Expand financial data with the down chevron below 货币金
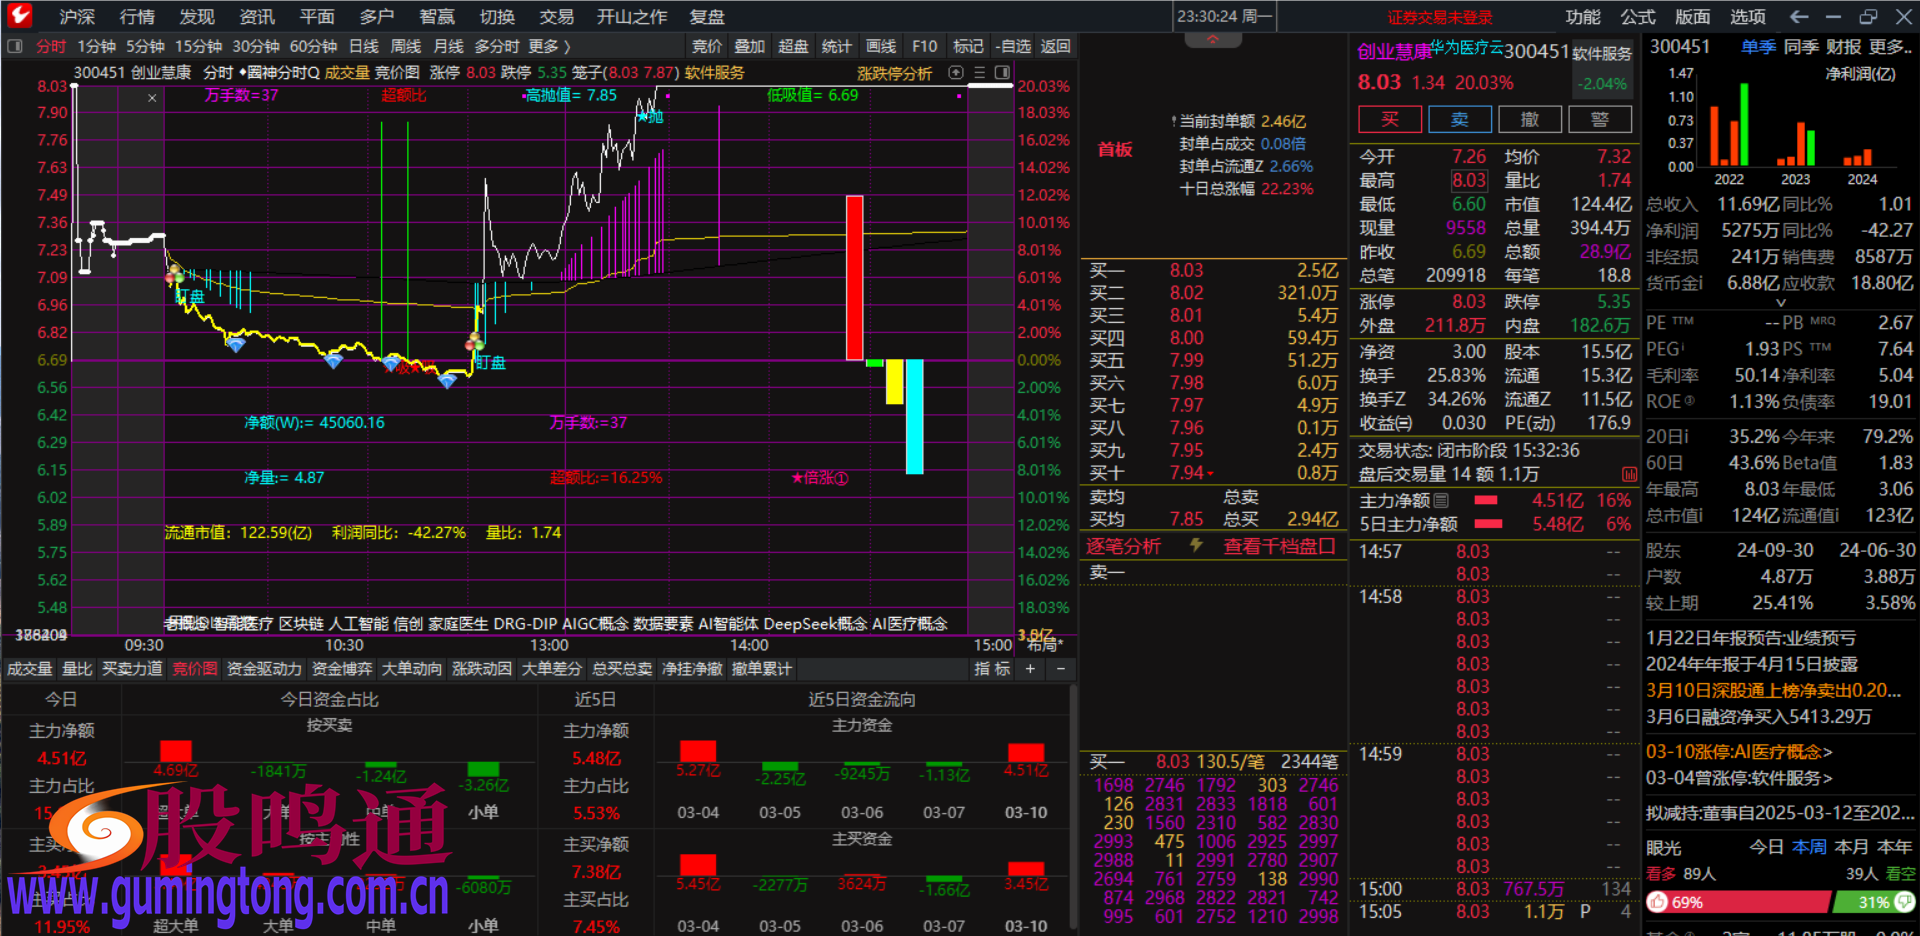This screenshot has height=936, width=1920. tap(1780, 302)
